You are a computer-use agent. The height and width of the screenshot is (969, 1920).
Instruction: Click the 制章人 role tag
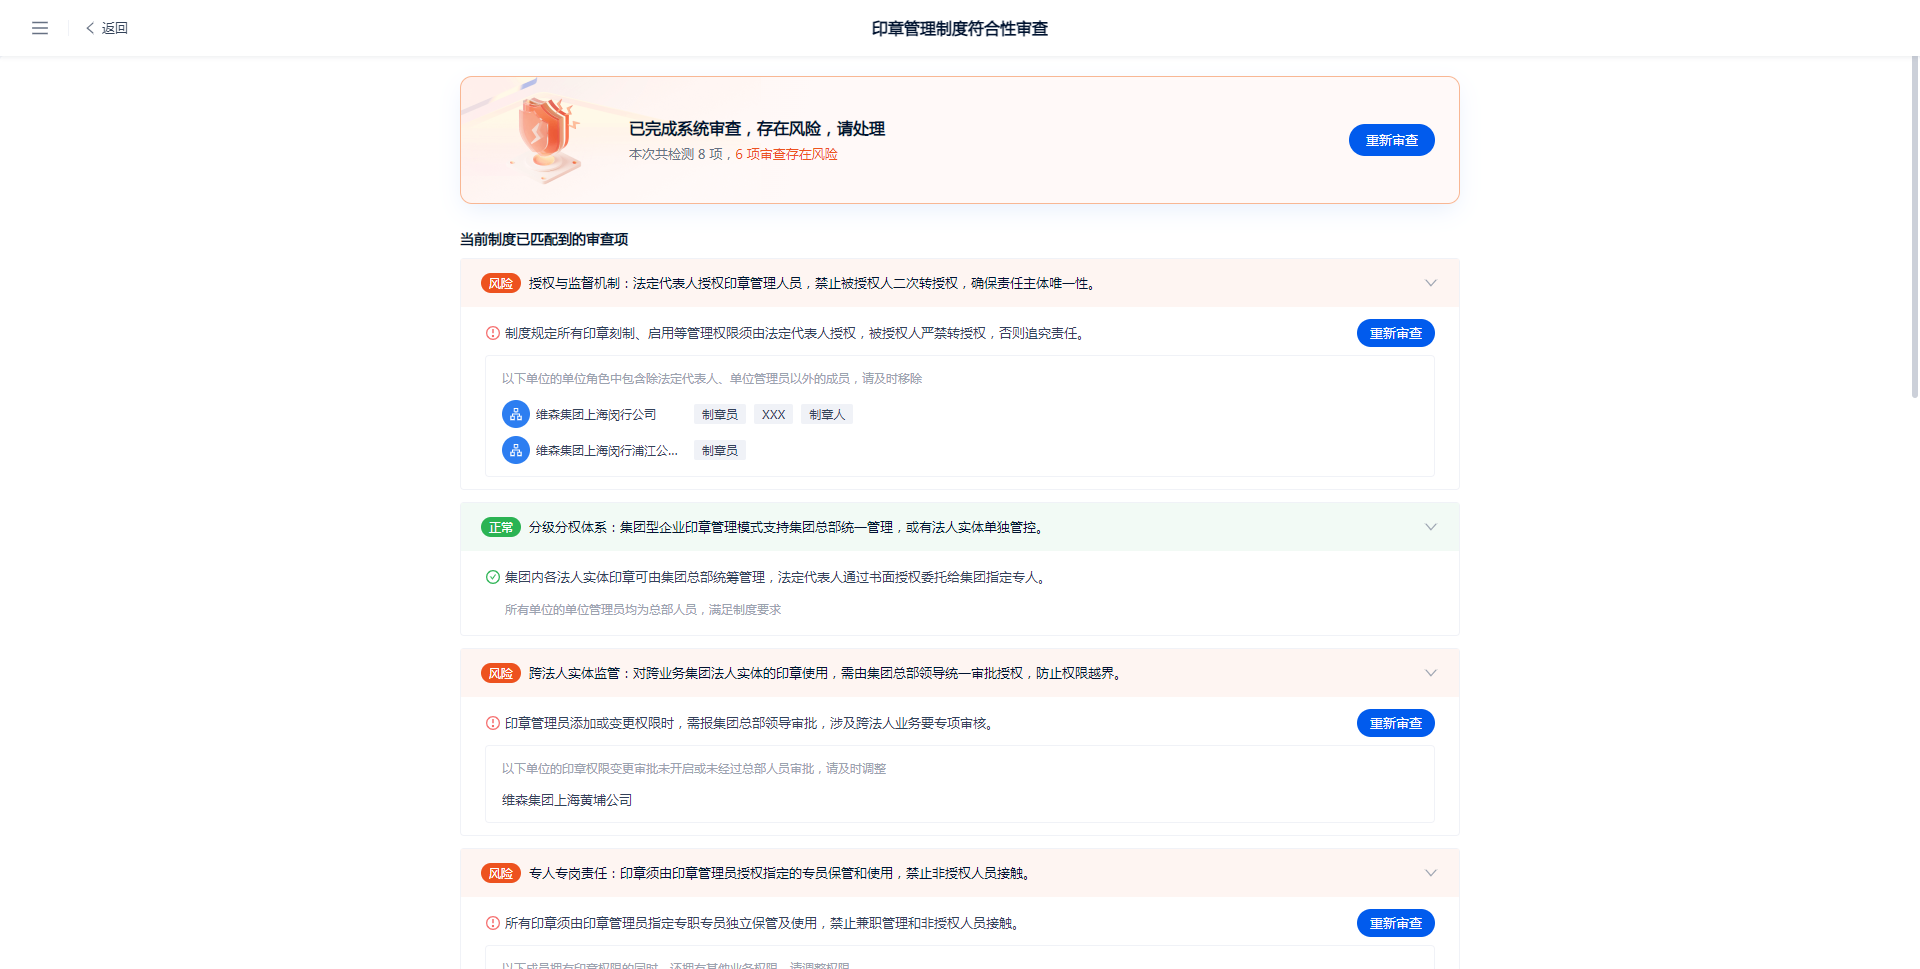pos(827,414)
